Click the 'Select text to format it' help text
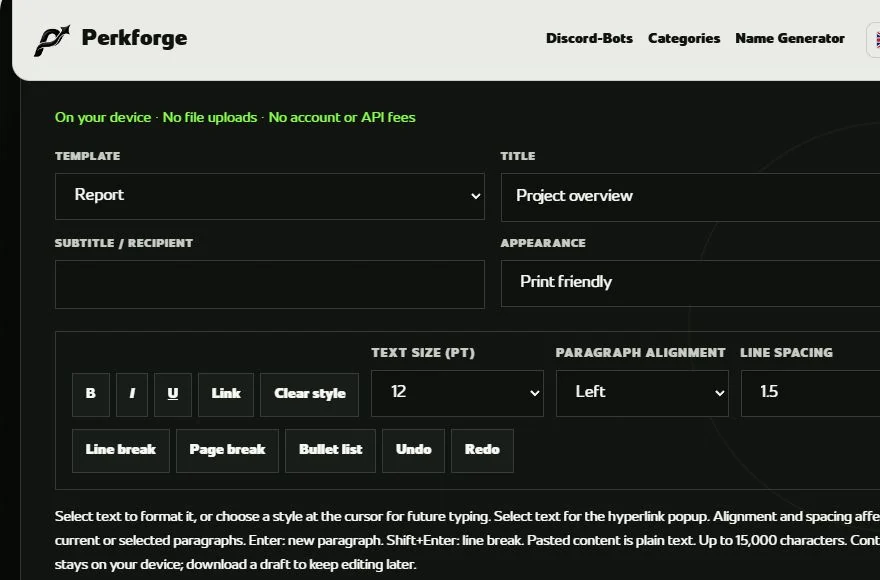Viewport: 880px width, 580px height. coord(468,540)
